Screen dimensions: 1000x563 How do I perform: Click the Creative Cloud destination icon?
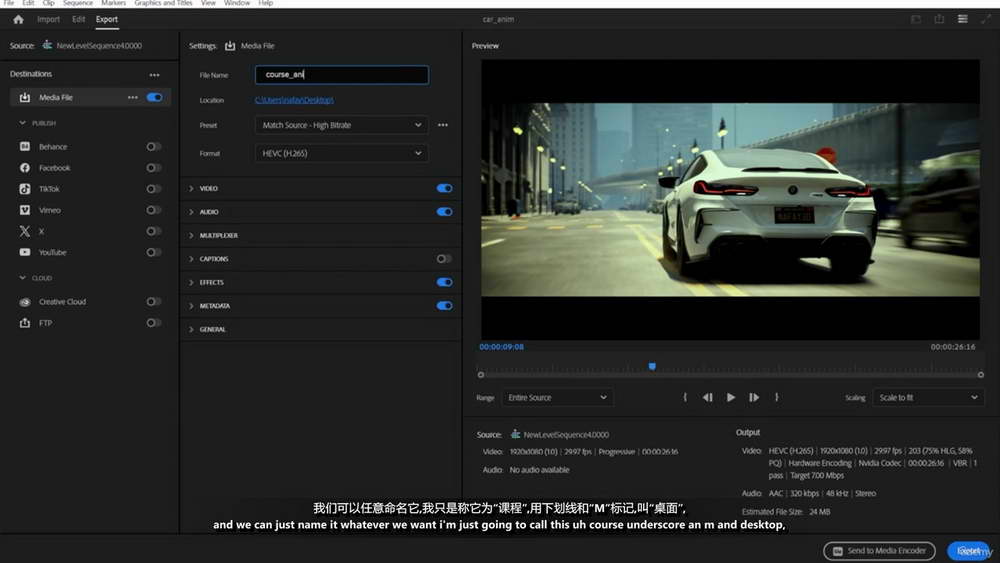click(x=25, y=302)
